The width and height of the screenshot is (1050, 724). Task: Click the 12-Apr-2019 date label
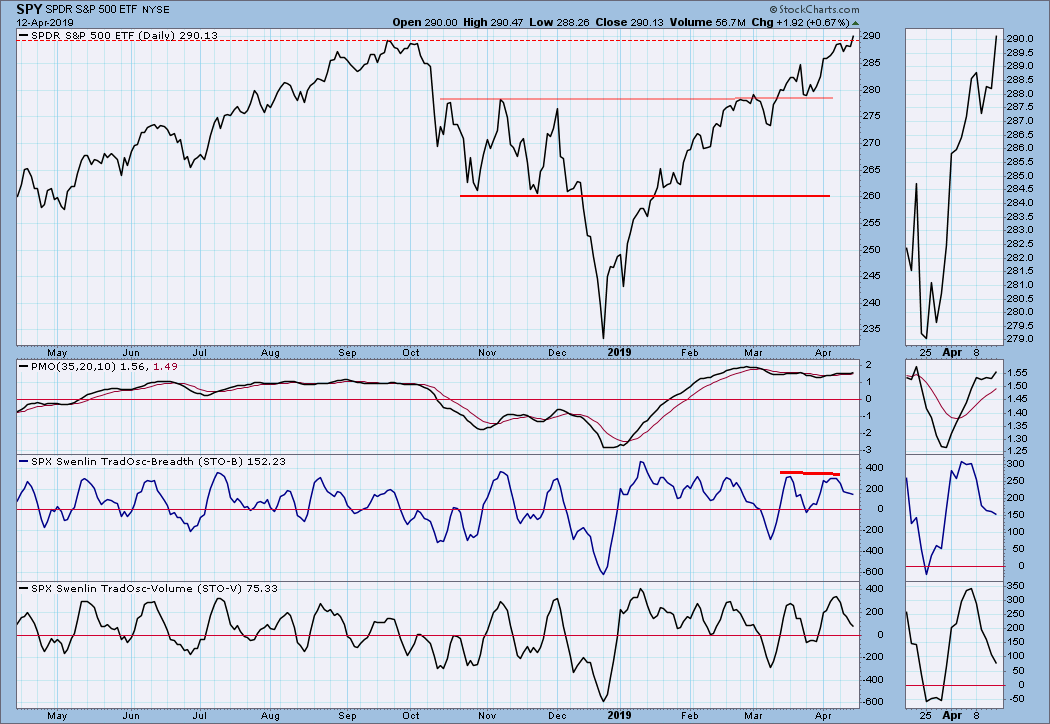click(45, 23)
